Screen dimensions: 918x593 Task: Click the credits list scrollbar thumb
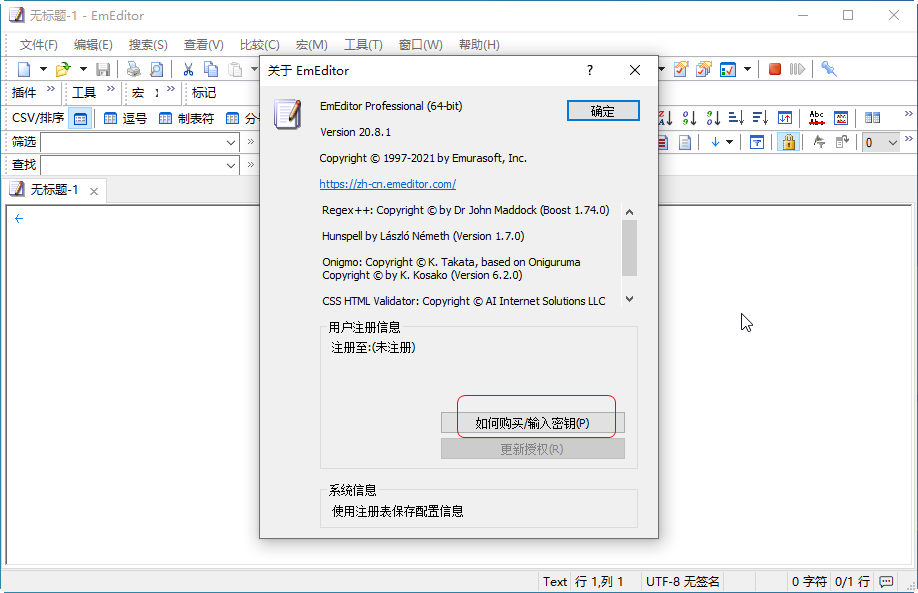pos(629,248)
